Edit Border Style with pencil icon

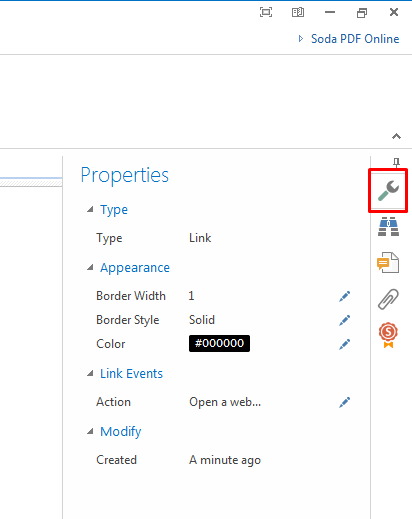click(344, 320)
